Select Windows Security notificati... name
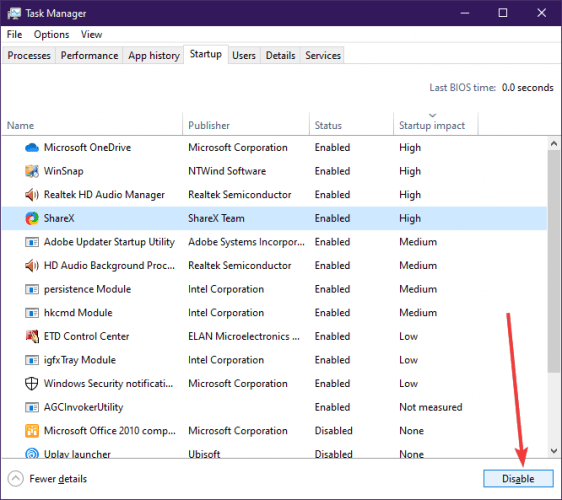 pos(109,384)
